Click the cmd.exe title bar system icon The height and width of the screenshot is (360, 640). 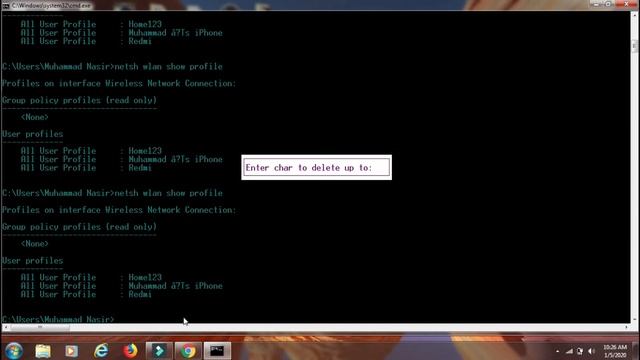pos(5,6)
